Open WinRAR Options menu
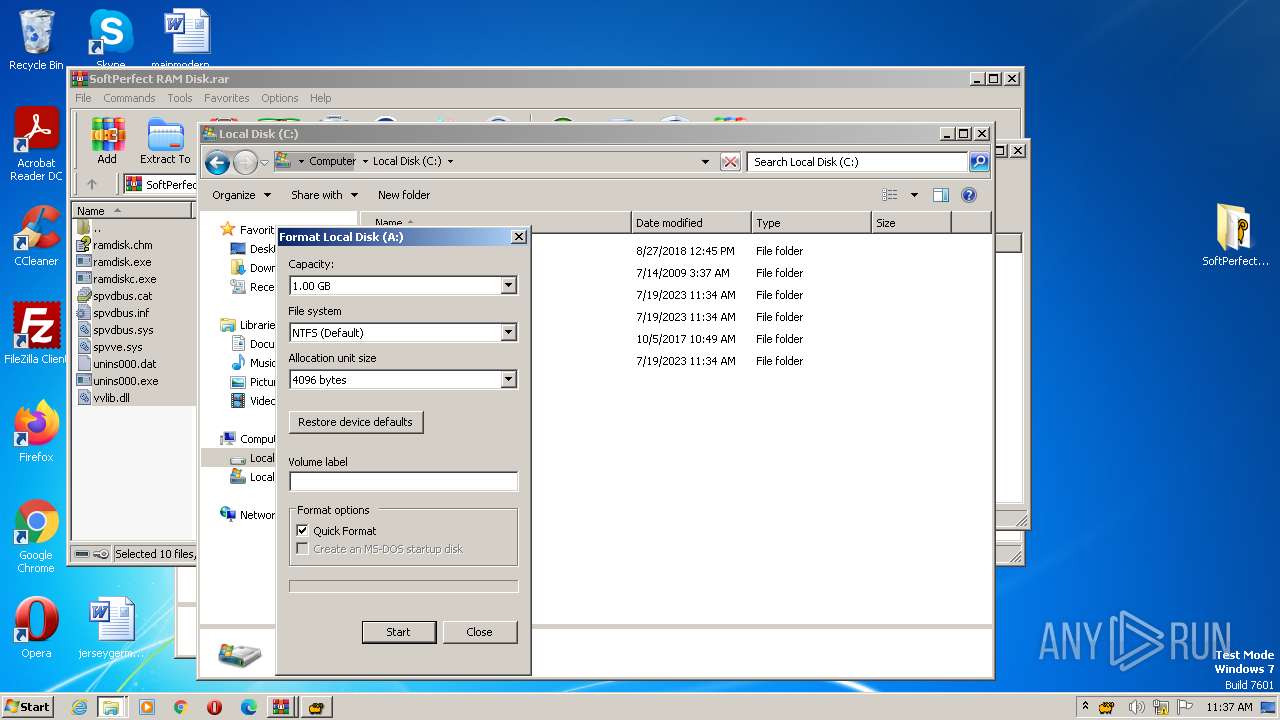Screen dimensions: 1280x720 pyautogui.click(x=280, y=98)
